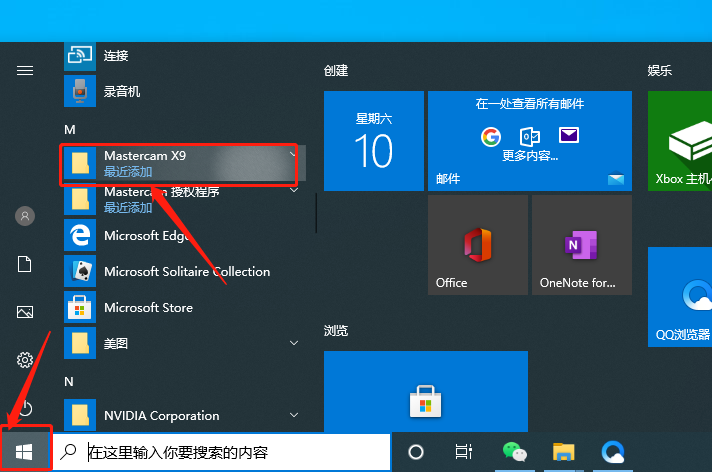
Task: Expand the hamburger menu at top left
Action: 25,70
